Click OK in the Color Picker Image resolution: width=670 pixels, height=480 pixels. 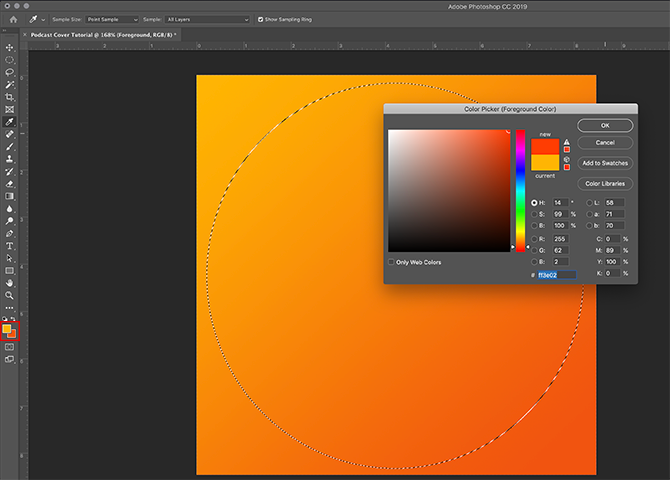[605, 126]
